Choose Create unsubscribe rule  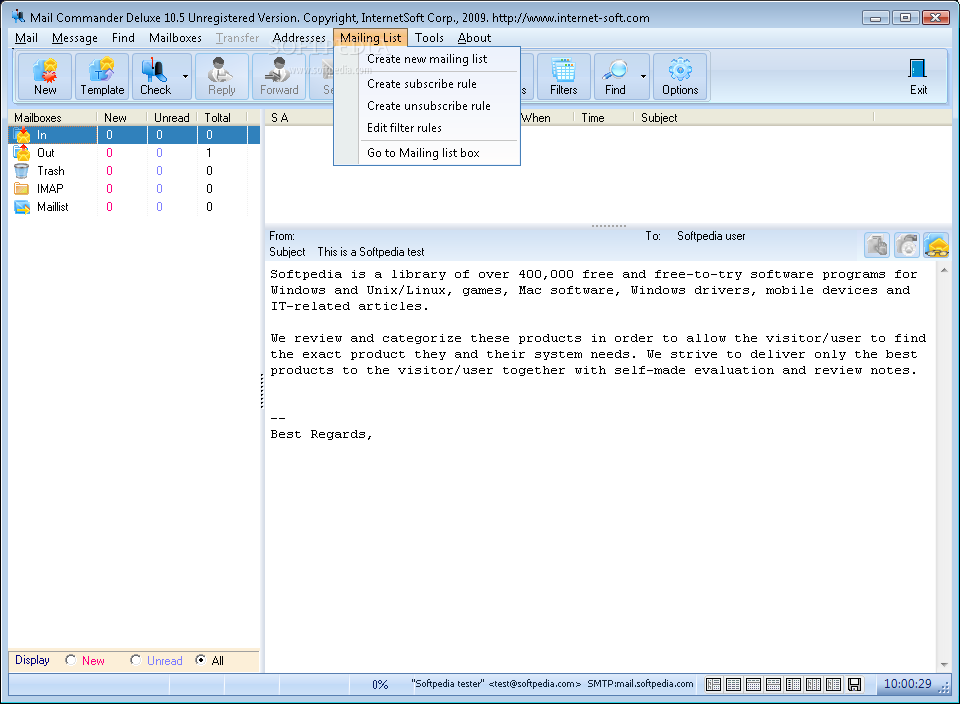pos(429,106)
